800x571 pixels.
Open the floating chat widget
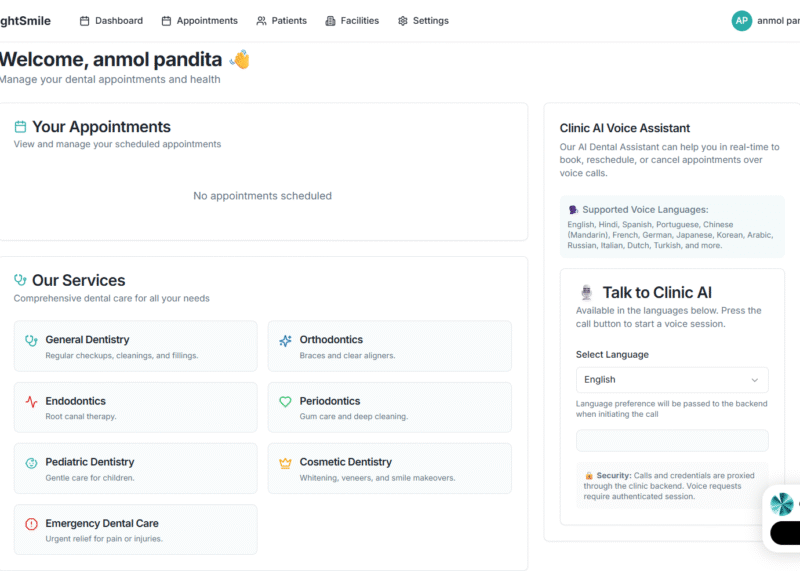pyautogui.click(x=782, y=505)
